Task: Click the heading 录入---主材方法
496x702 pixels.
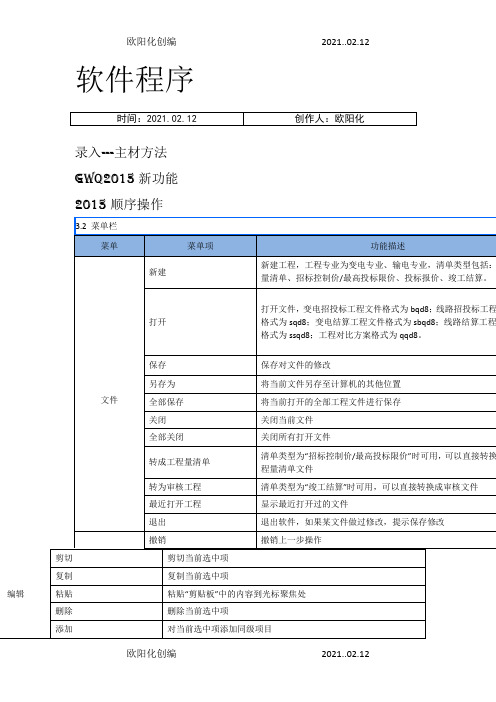Action: point(121,153)
